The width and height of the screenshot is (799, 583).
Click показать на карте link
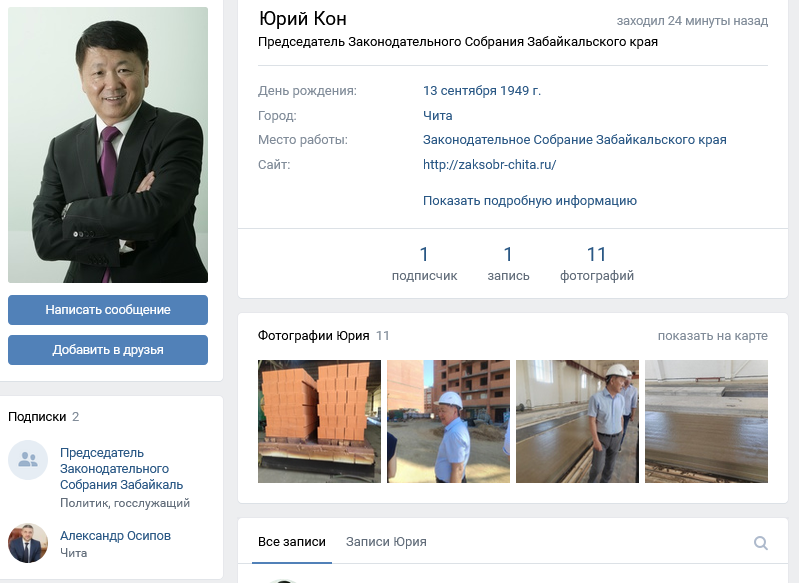(x=712, y=336)
